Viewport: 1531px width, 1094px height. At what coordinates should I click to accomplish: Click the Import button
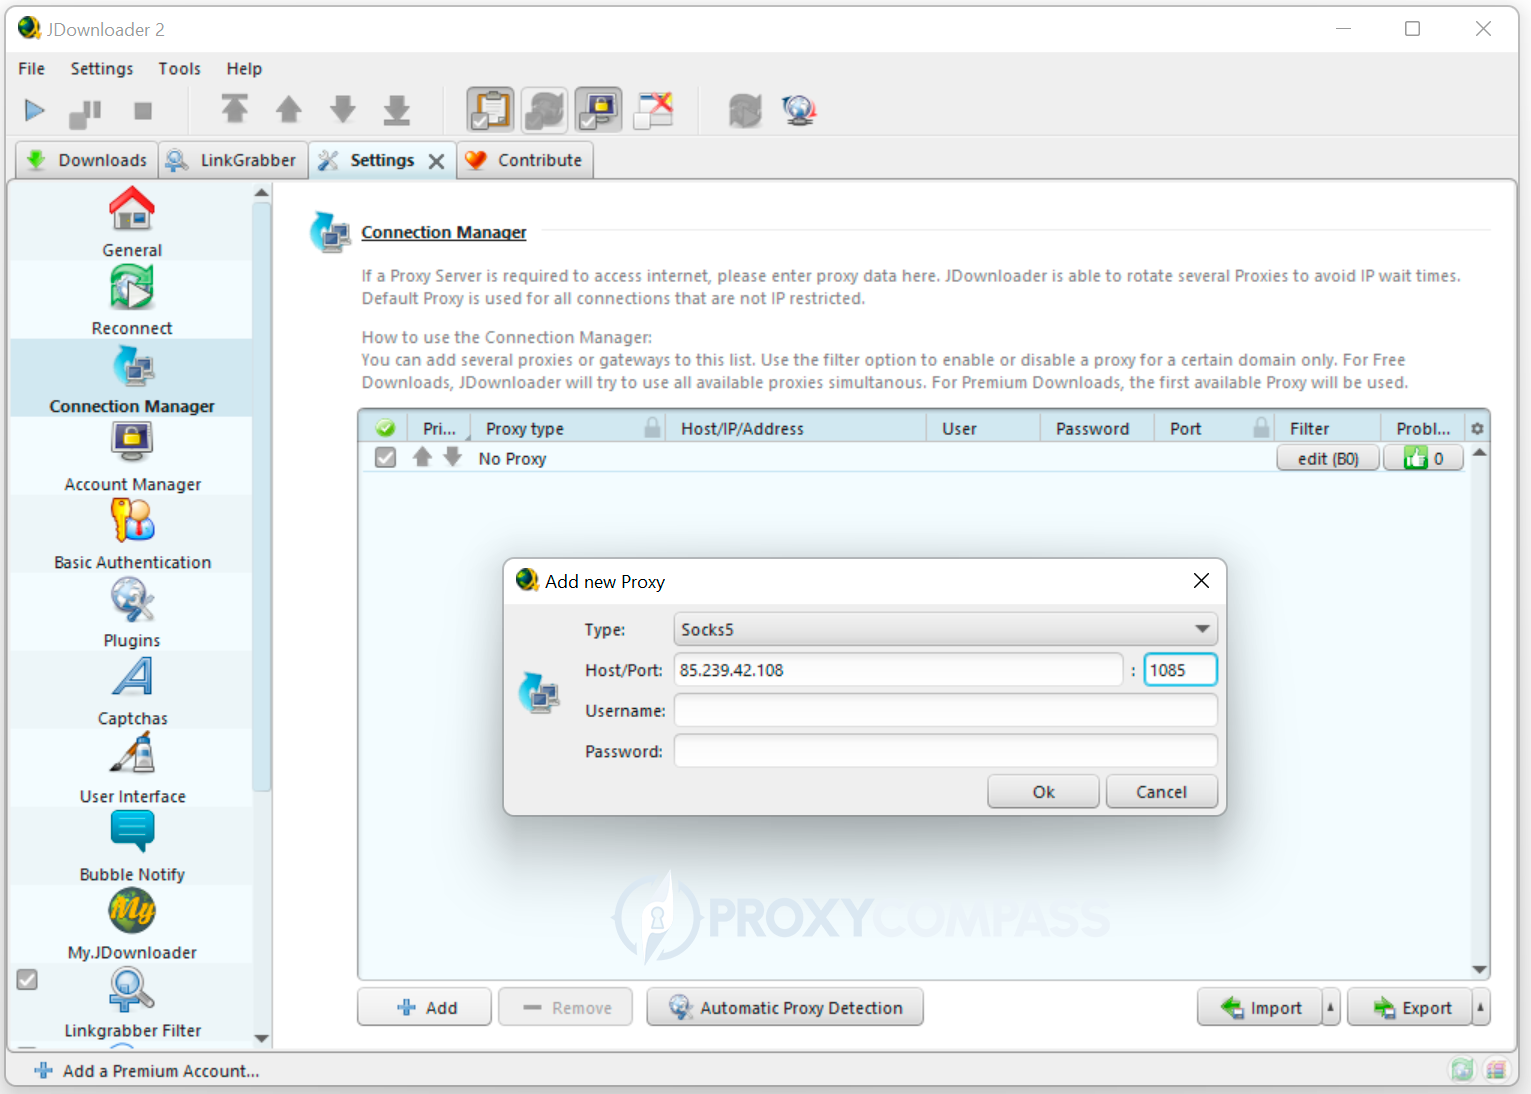[1260, 1007]
